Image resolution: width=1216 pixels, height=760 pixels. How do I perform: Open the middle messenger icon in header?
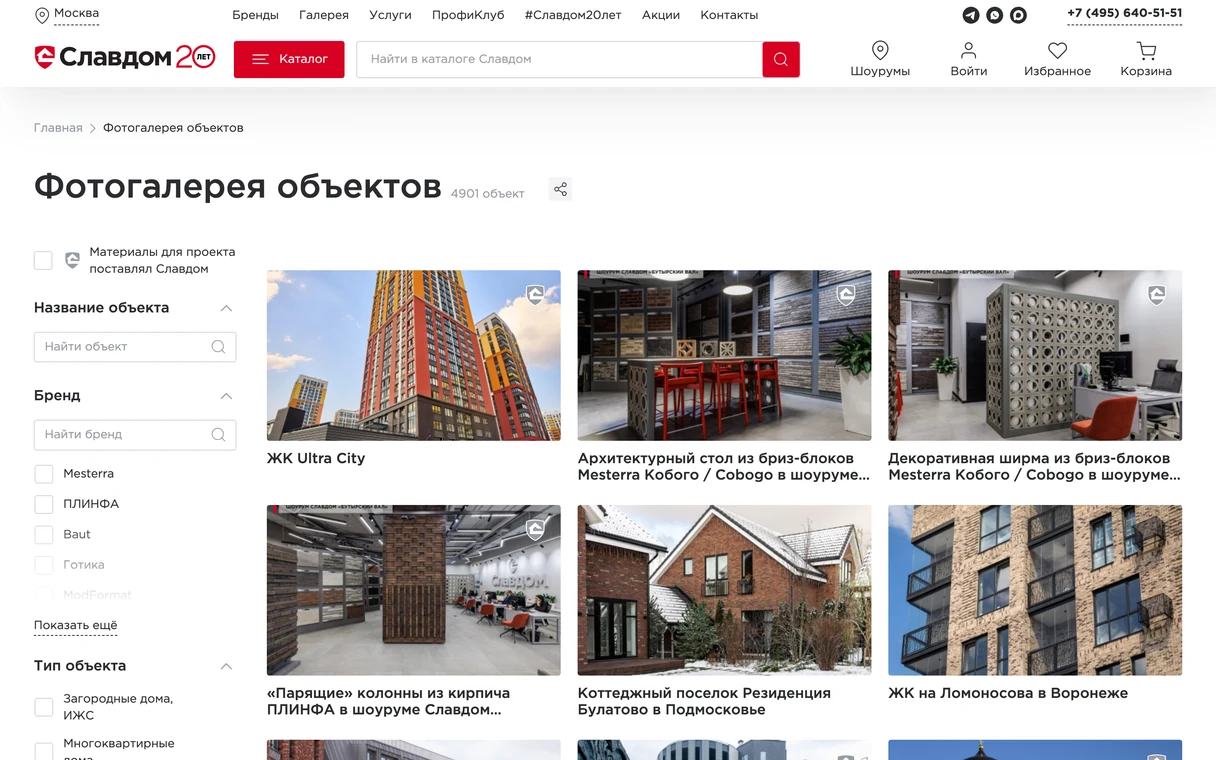click(x=994, y=15)
